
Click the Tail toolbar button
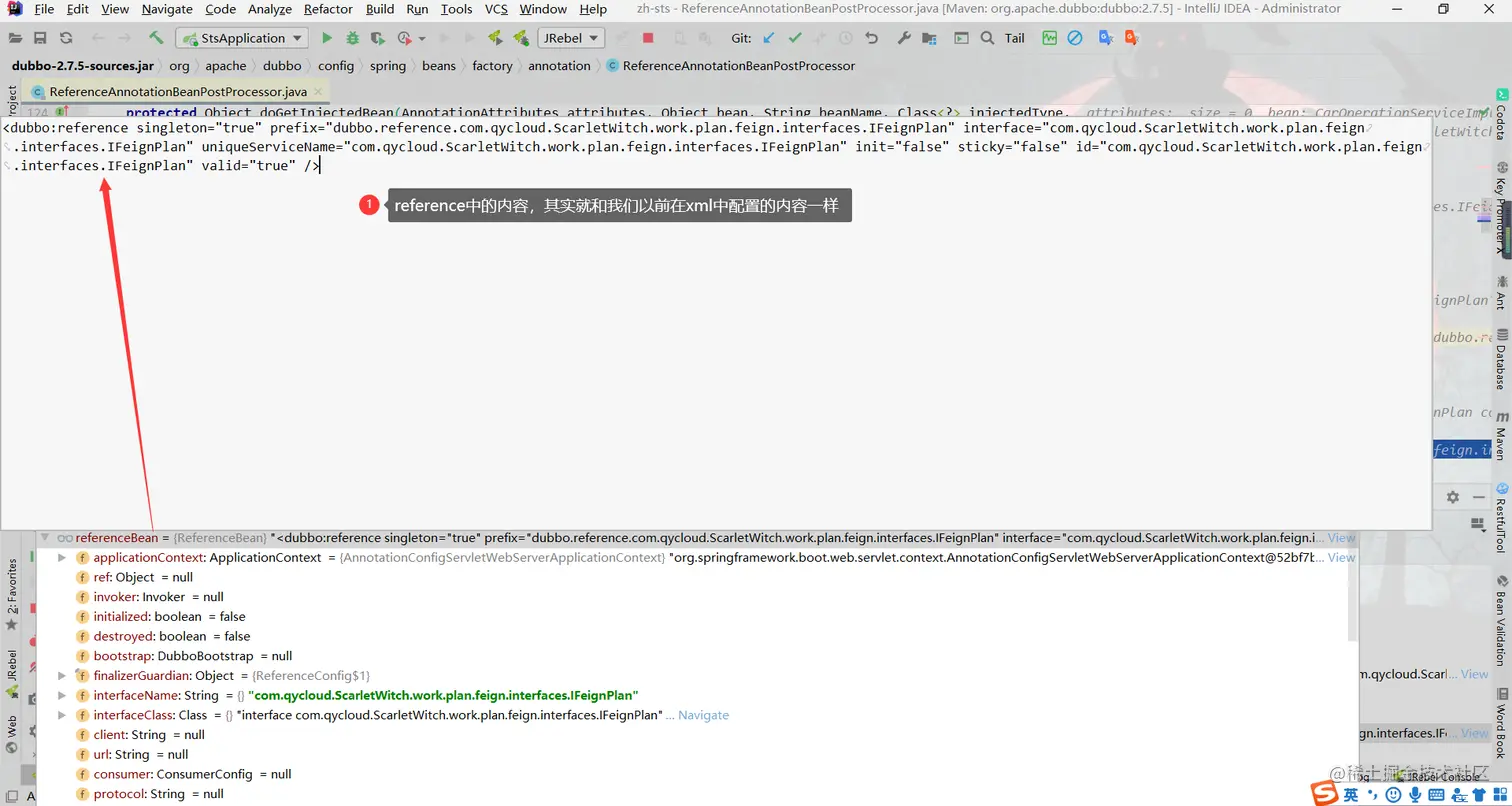point(1015,38)
